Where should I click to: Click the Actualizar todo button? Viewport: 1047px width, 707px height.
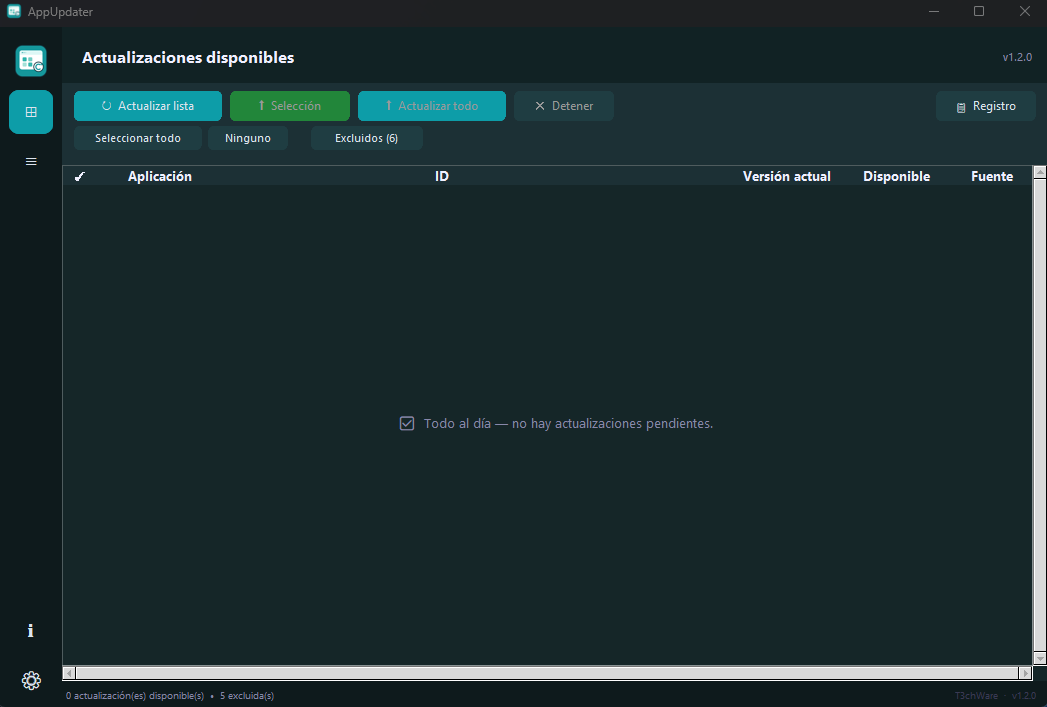point(431,106)
